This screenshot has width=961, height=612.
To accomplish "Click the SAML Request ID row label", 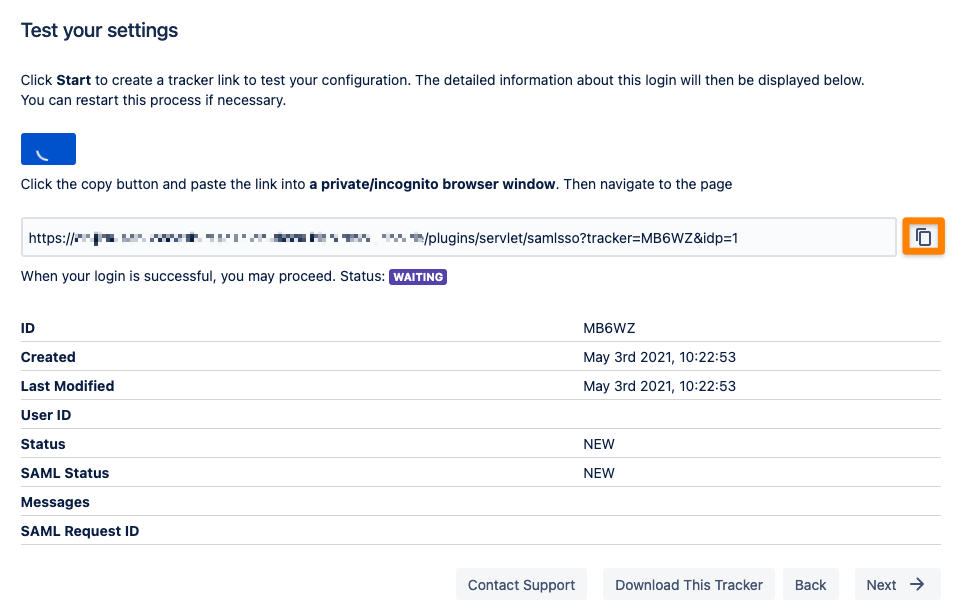I will [x=80, y=531].
